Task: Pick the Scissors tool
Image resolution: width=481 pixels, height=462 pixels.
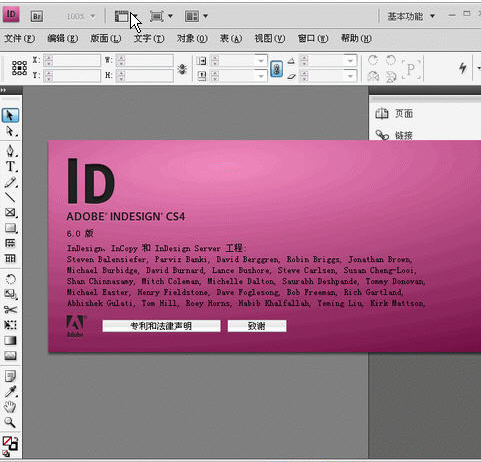Action: (10, 310)
